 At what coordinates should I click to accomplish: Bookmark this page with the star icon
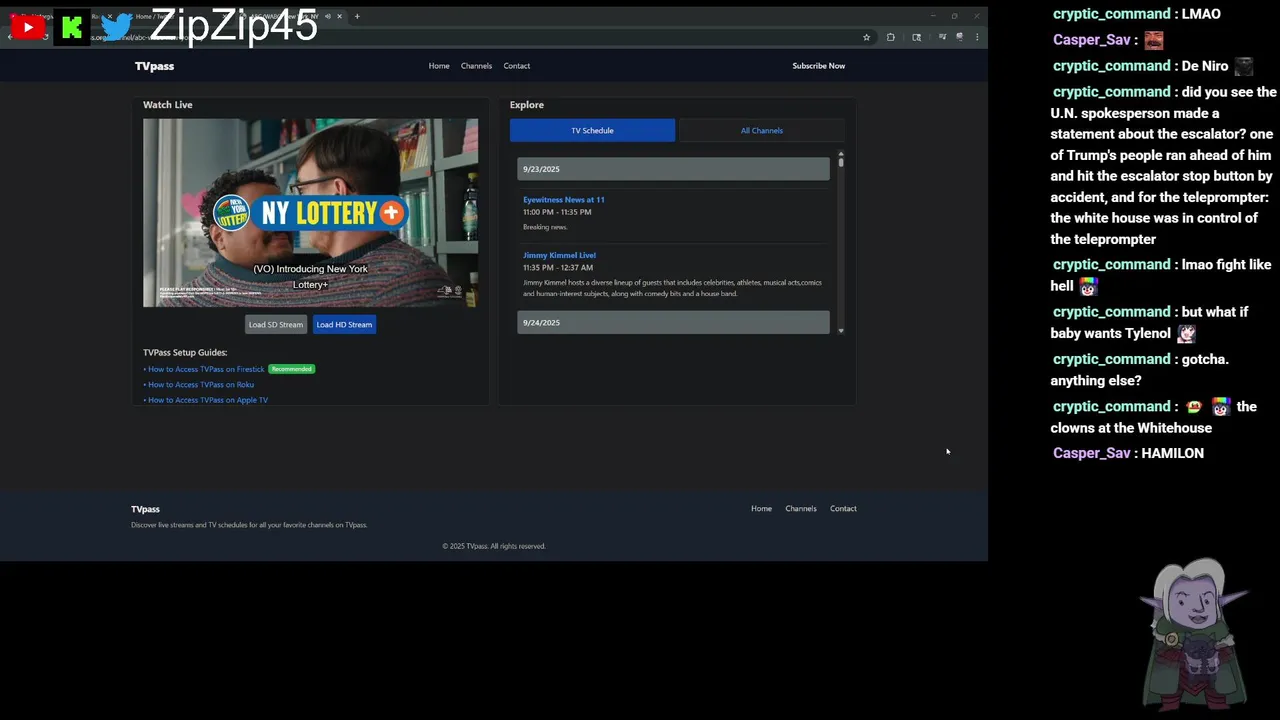click(x=866, y=37)
